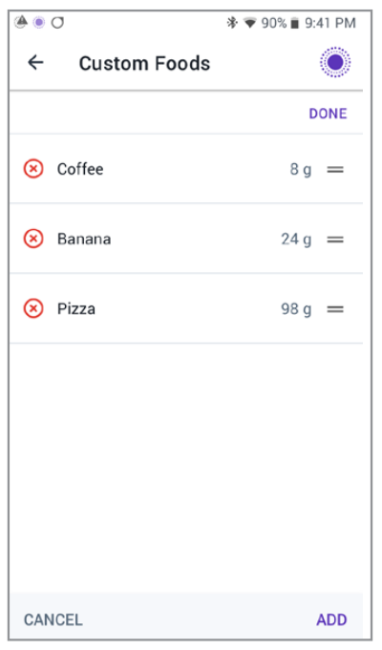Image resolution: width=382 pixels, height=650 pixels.
Task: Tap the purple pod status icon
Action: pos(335,62)
